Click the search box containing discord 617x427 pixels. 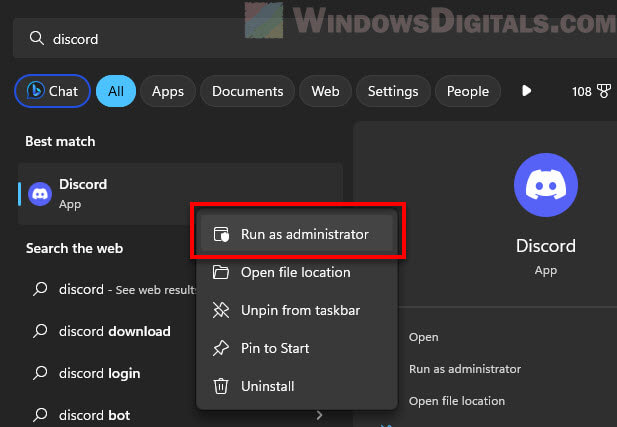pyautogui.click(x=315, y=39)
